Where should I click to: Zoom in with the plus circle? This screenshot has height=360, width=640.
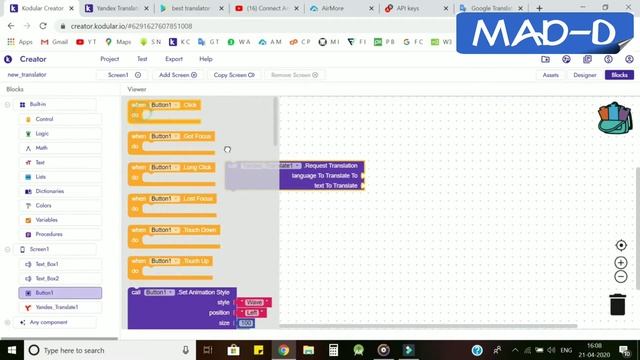pos(621,262)
